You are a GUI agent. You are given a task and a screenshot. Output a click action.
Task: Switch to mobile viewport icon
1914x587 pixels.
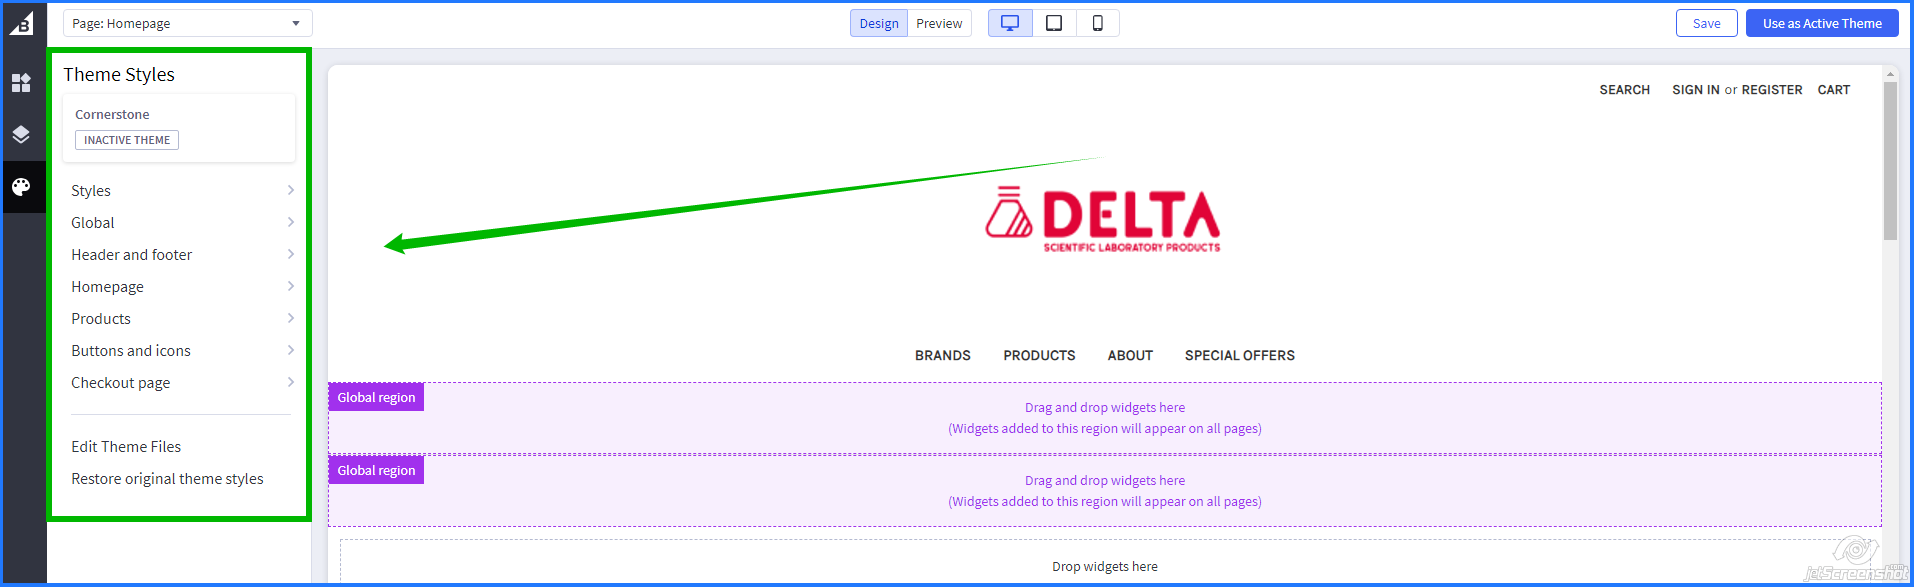pyautogui.click(x=1097, y=23)
